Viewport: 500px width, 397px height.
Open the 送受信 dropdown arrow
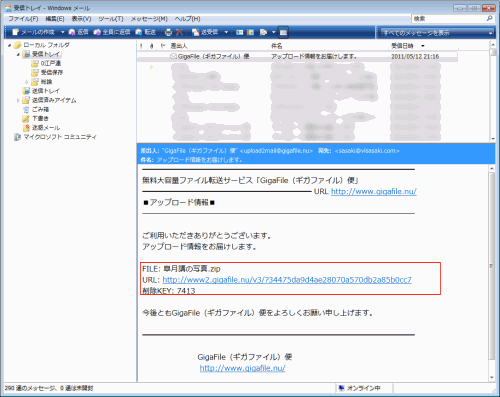point(226,32)
